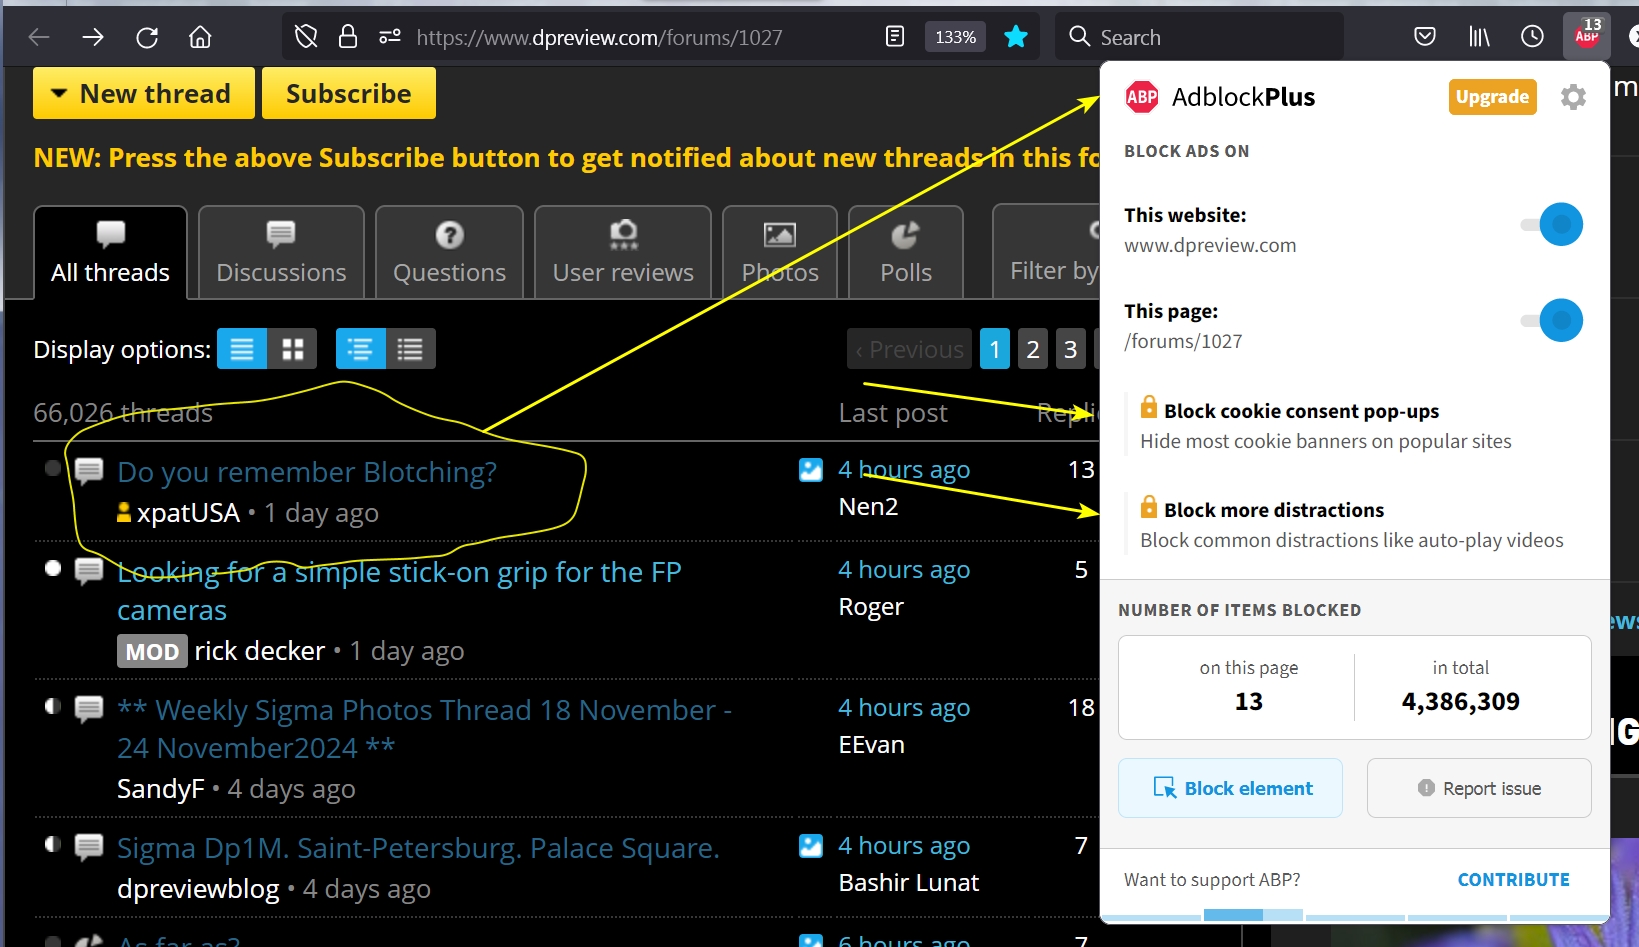Toggle ad blocking for this website
Viewport: 1639px width, 947px height.
1553,224
